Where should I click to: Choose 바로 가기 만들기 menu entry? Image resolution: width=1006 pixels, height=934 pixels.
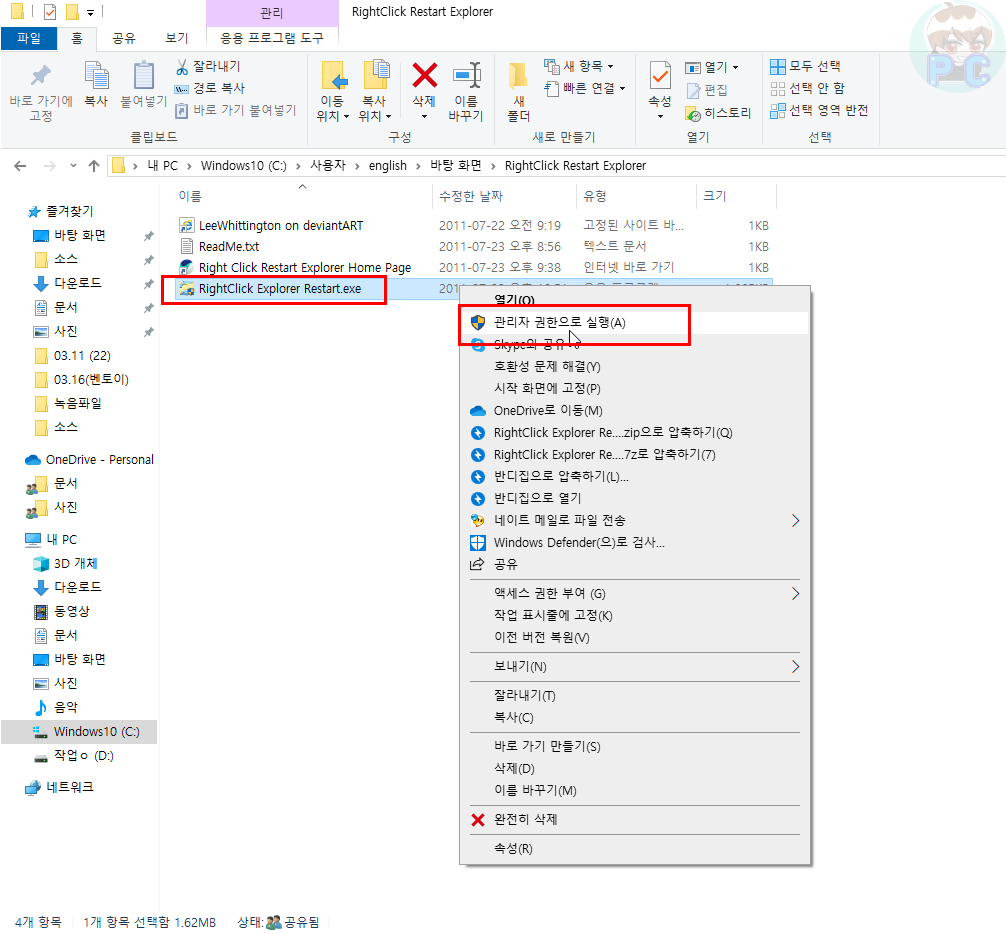point(635,747)
